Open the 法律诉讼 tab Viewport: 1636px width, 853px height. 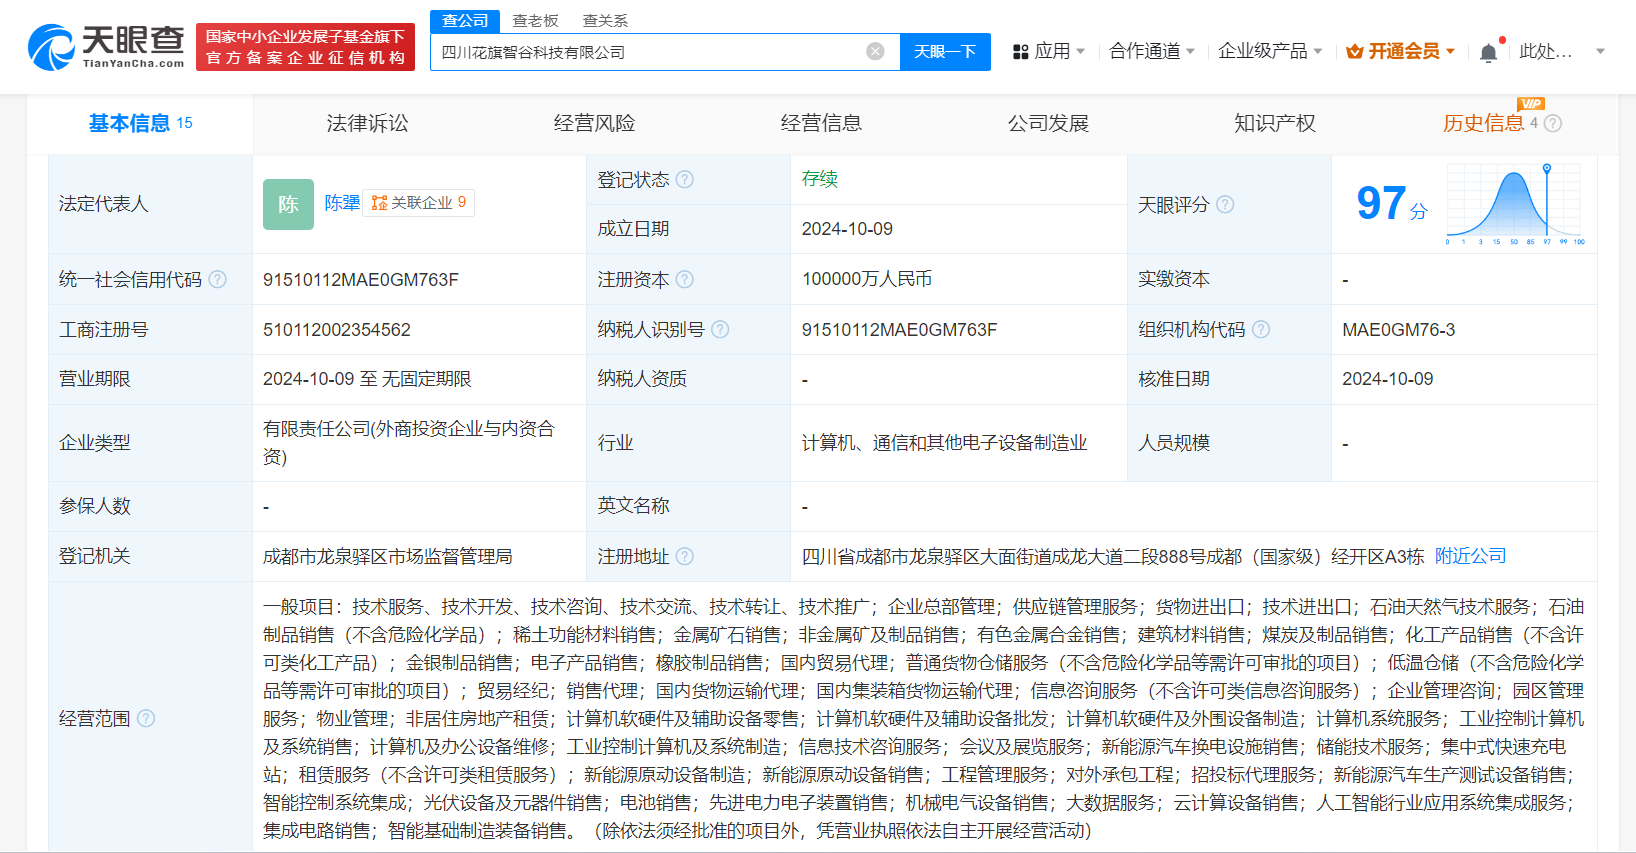[367, 123]
